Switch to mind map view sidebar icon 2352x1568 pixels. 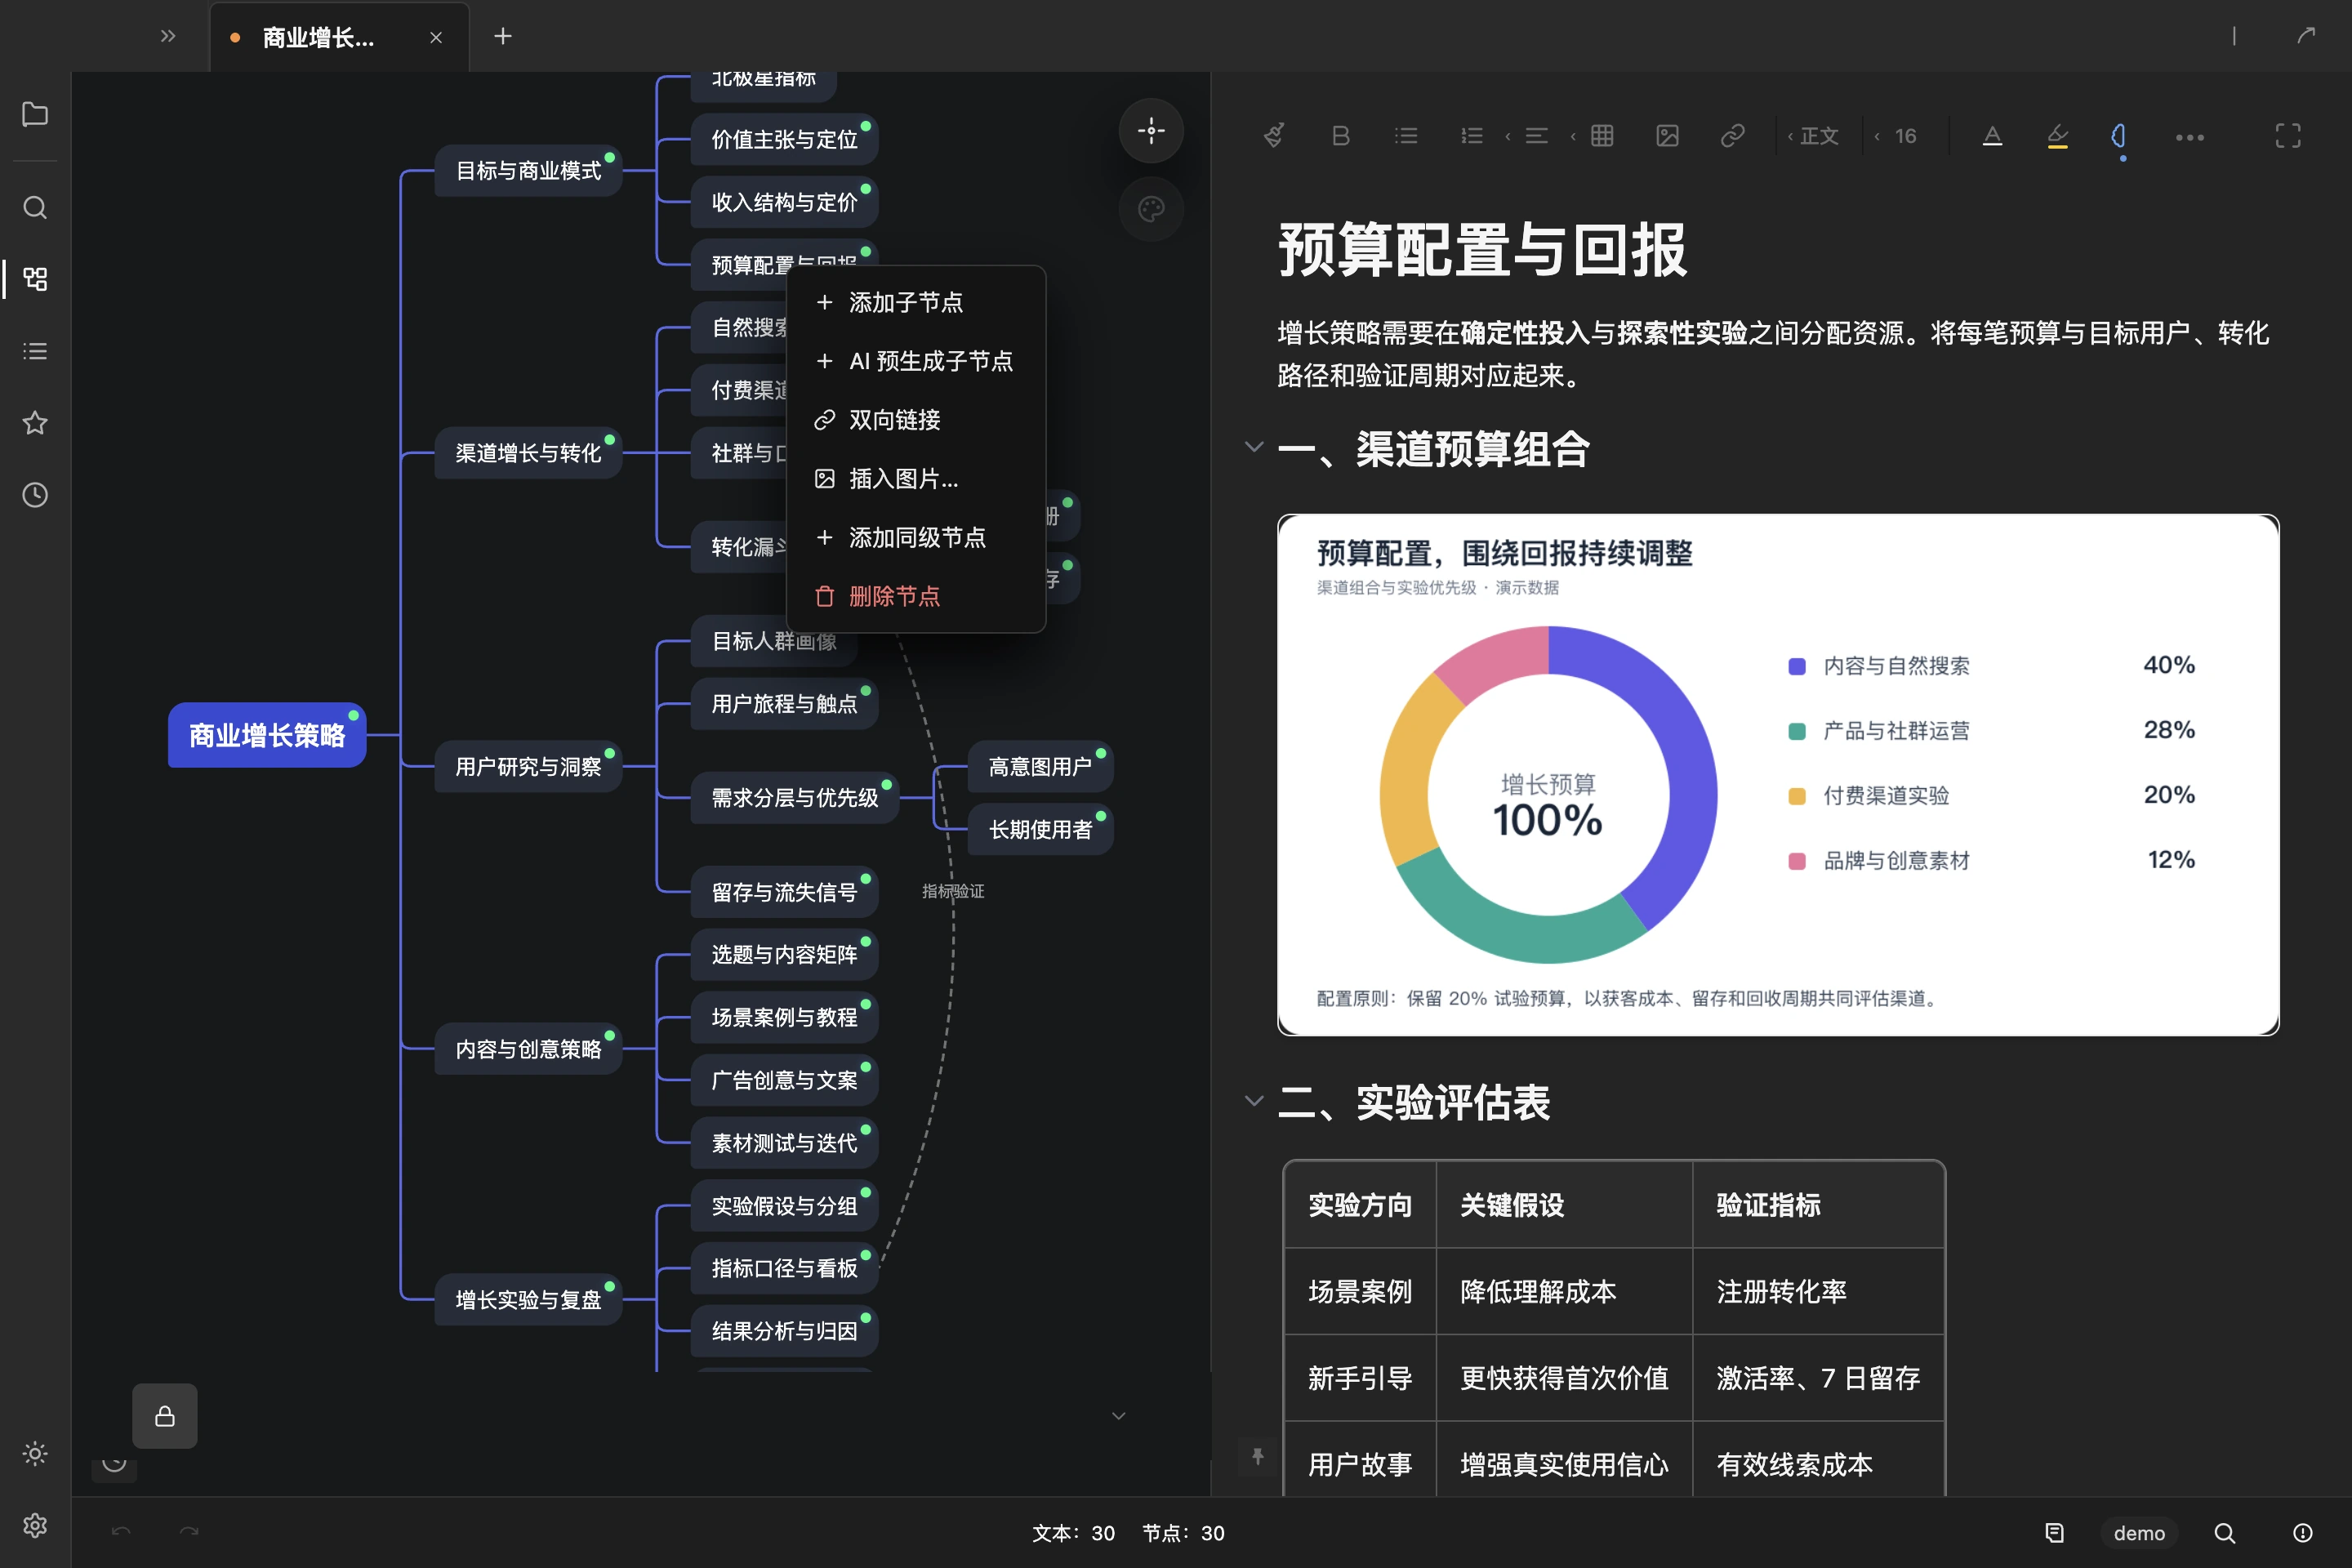point(35,279)
